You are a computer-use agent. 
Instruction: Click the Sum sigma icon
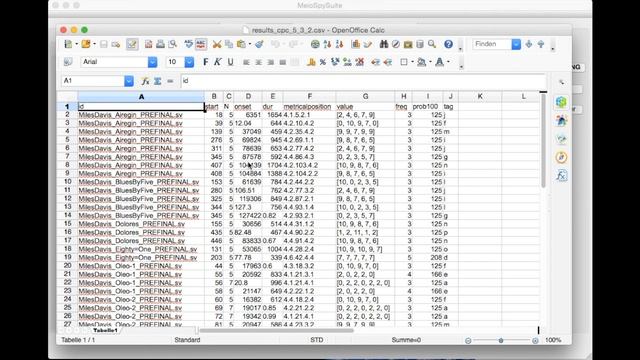[158, 81]
